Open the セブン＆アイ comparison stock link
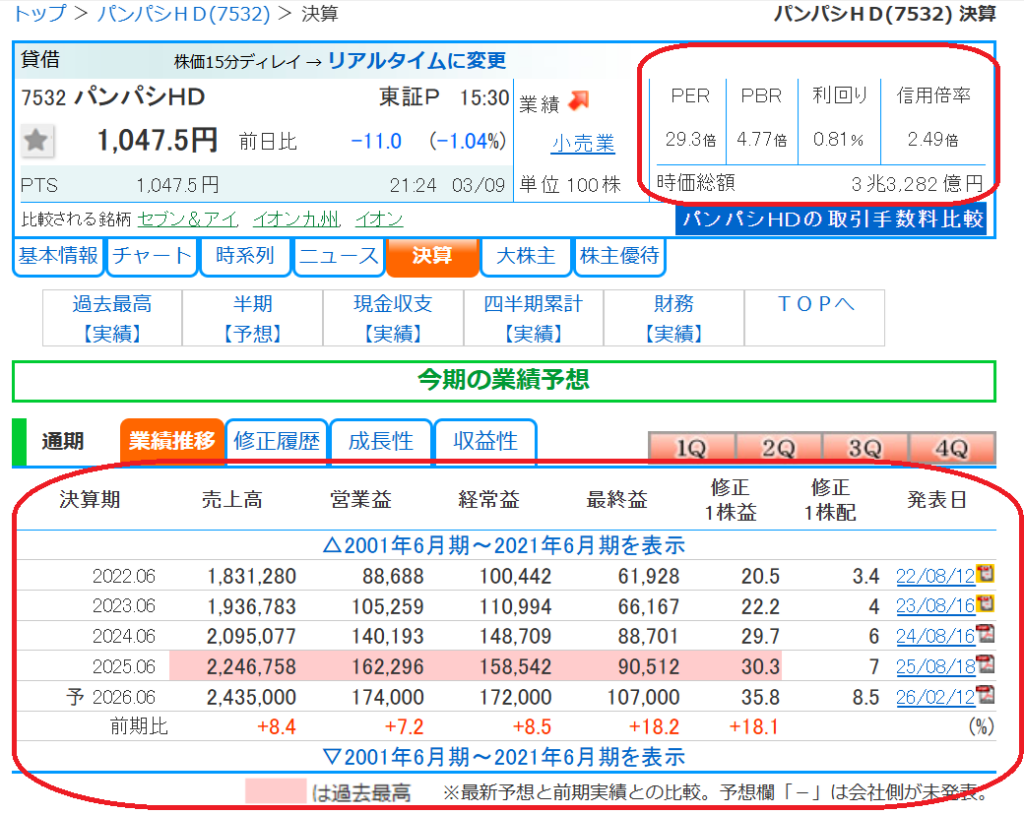 point(188,219)
